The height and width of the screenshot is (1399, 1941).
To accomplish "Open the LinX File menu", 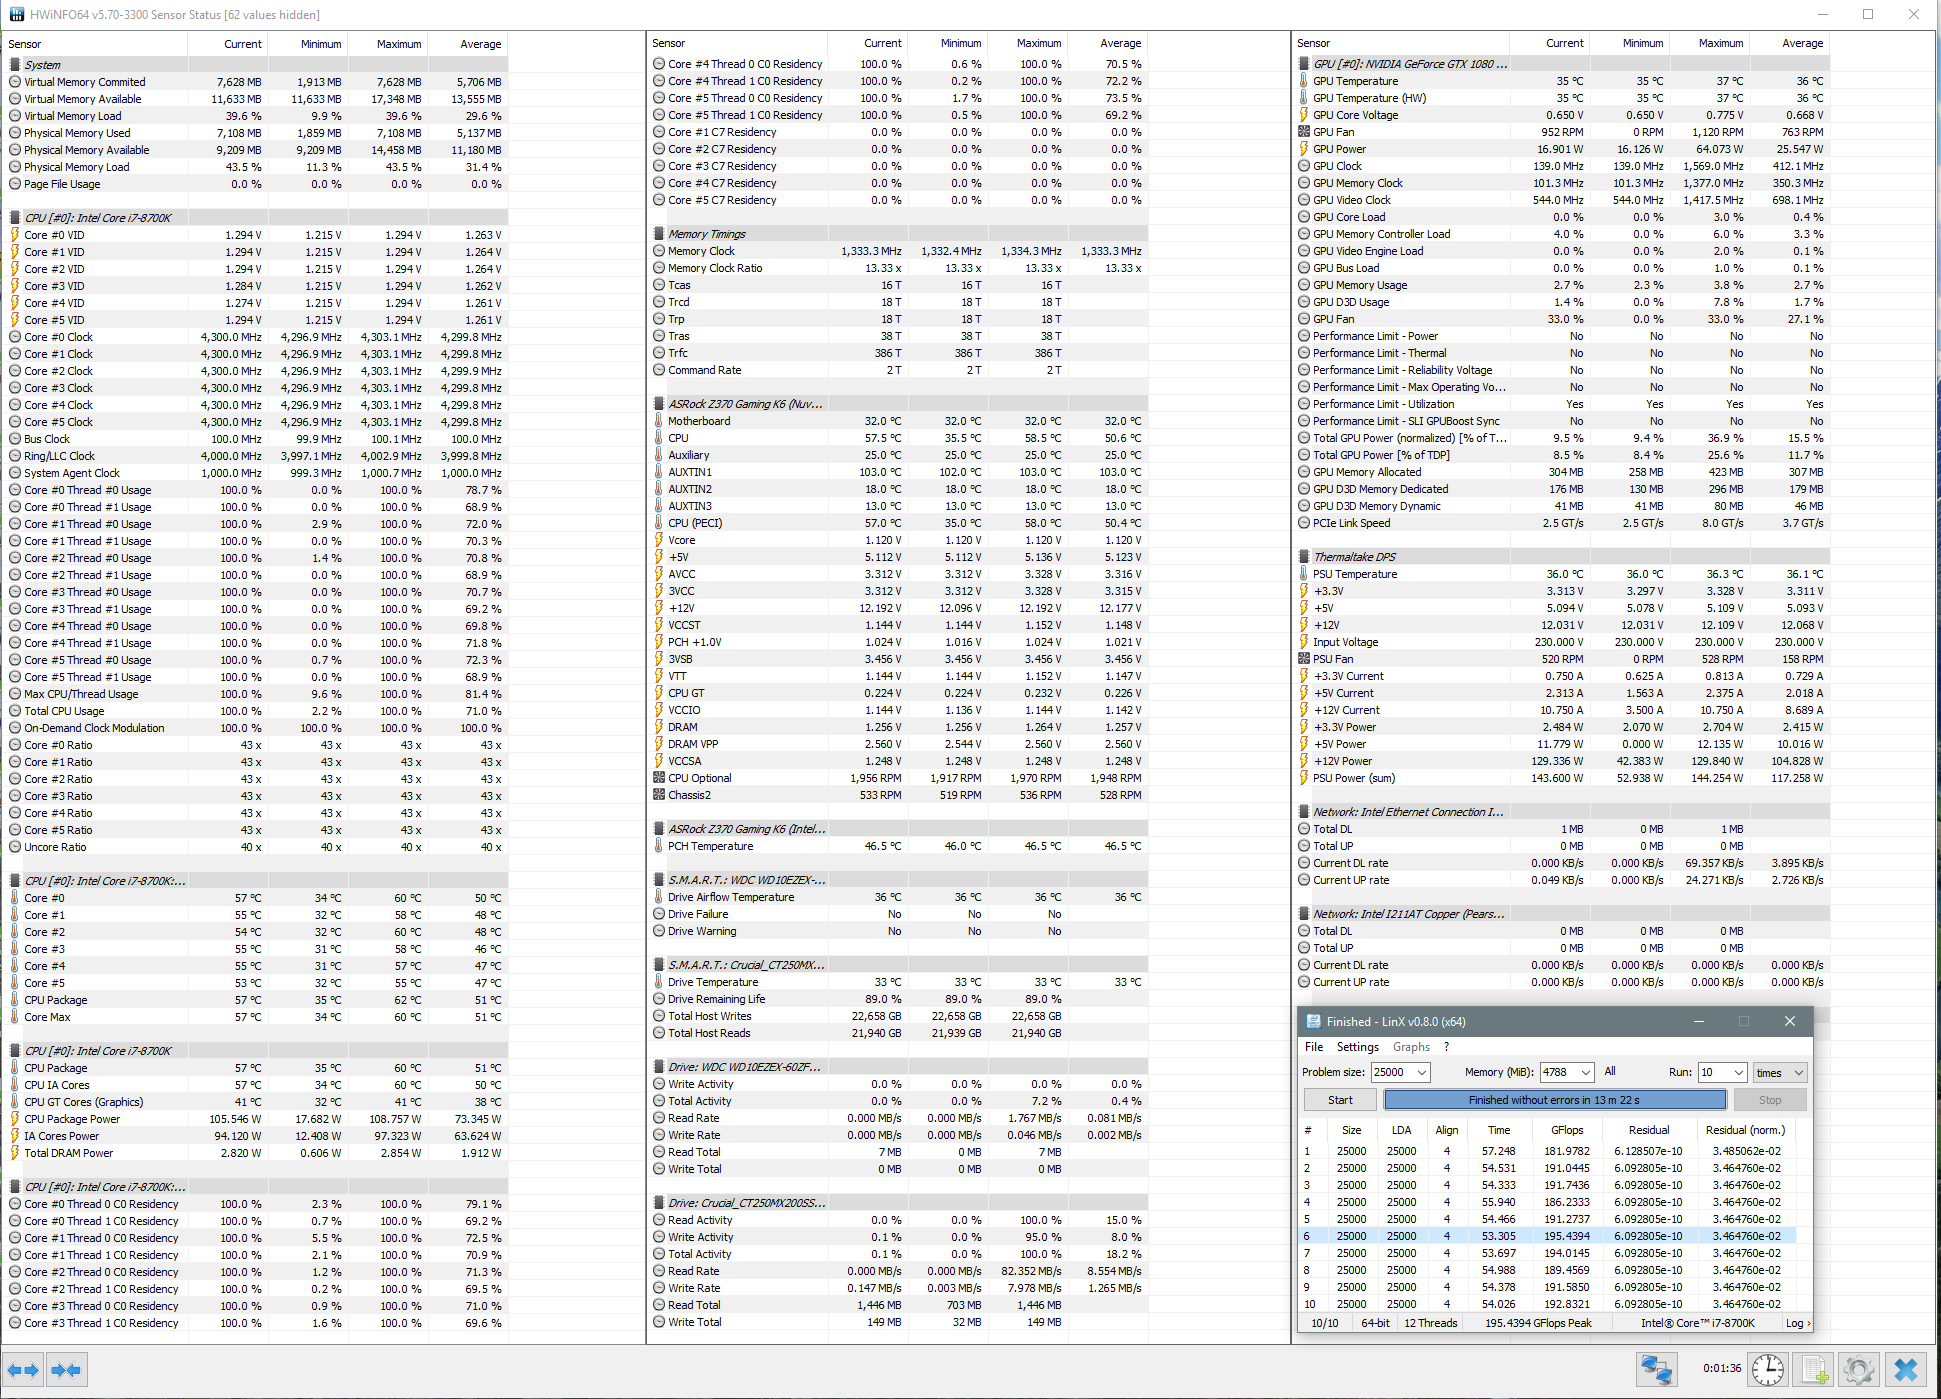I will point(1314,1047).
